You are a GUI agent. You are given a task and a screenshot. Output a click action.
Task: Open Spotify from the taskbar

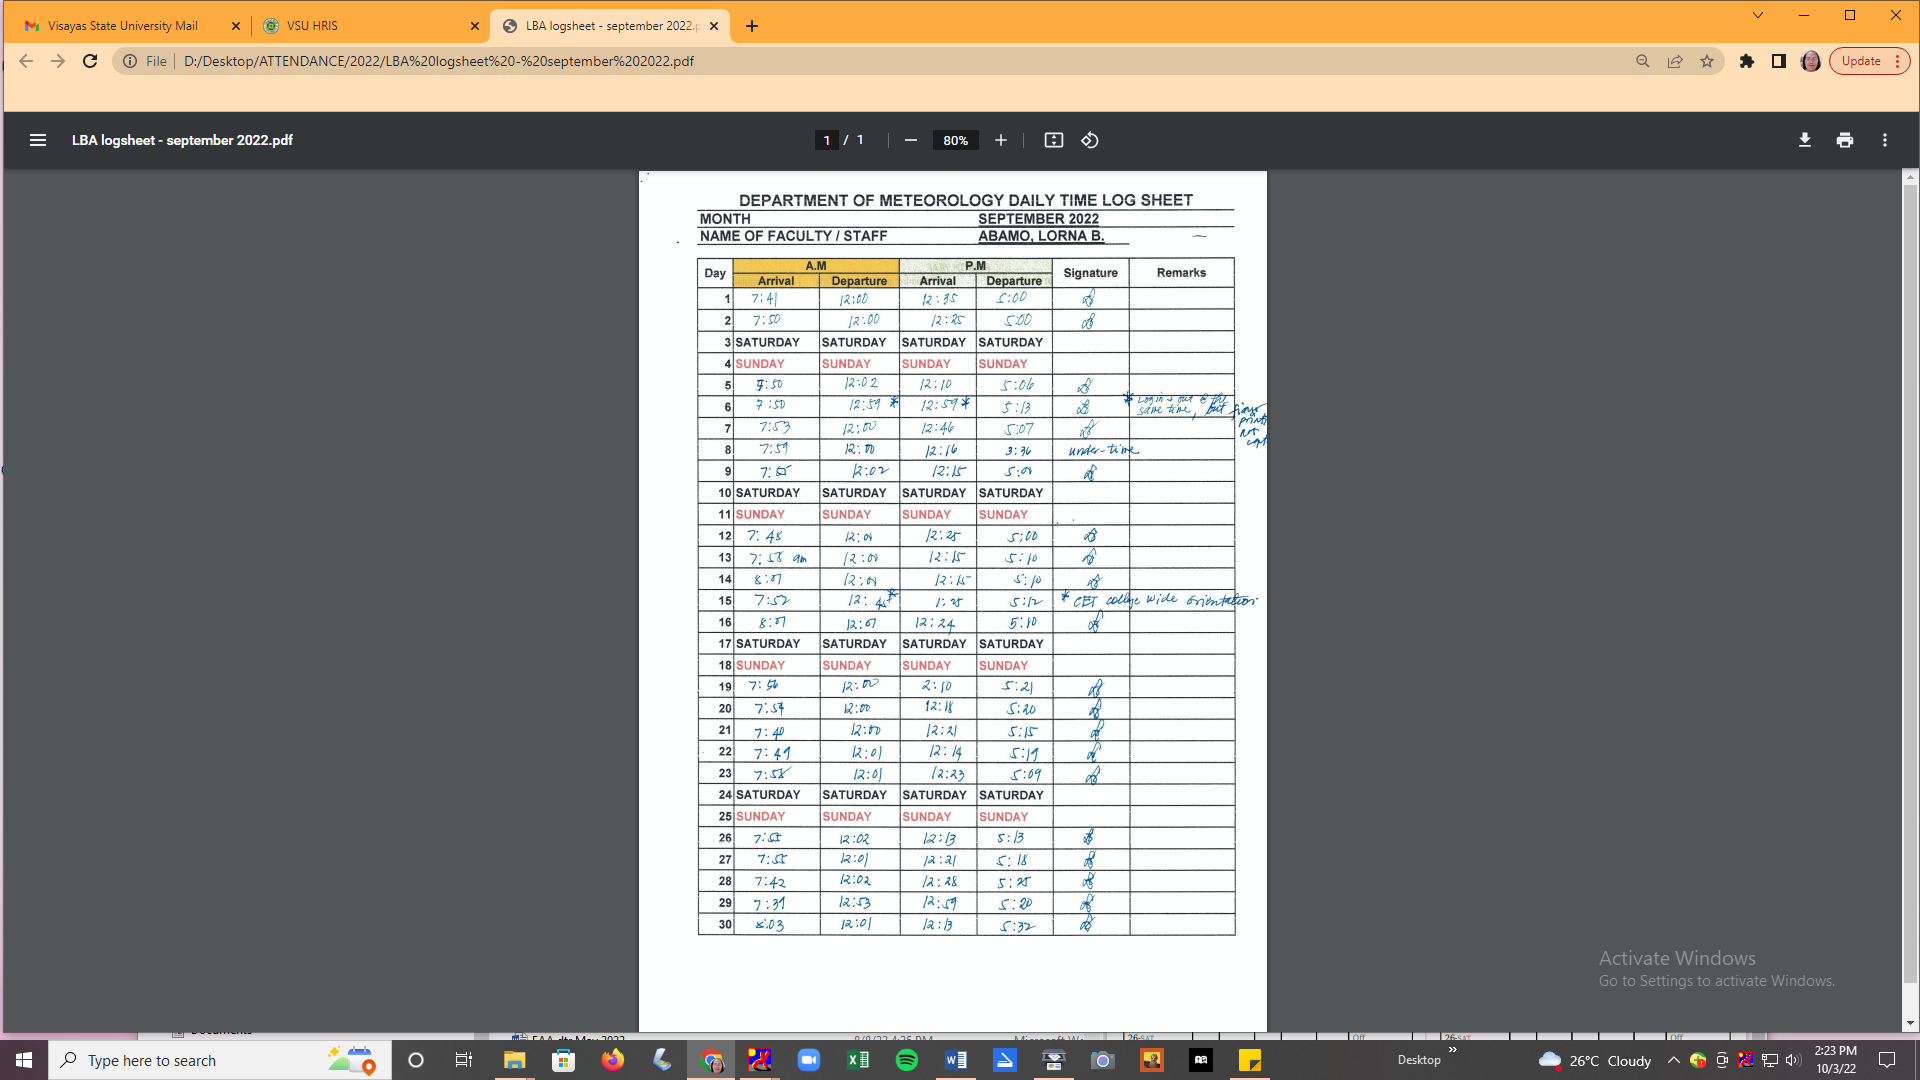pyautogui.click(x=906, y=1060)
